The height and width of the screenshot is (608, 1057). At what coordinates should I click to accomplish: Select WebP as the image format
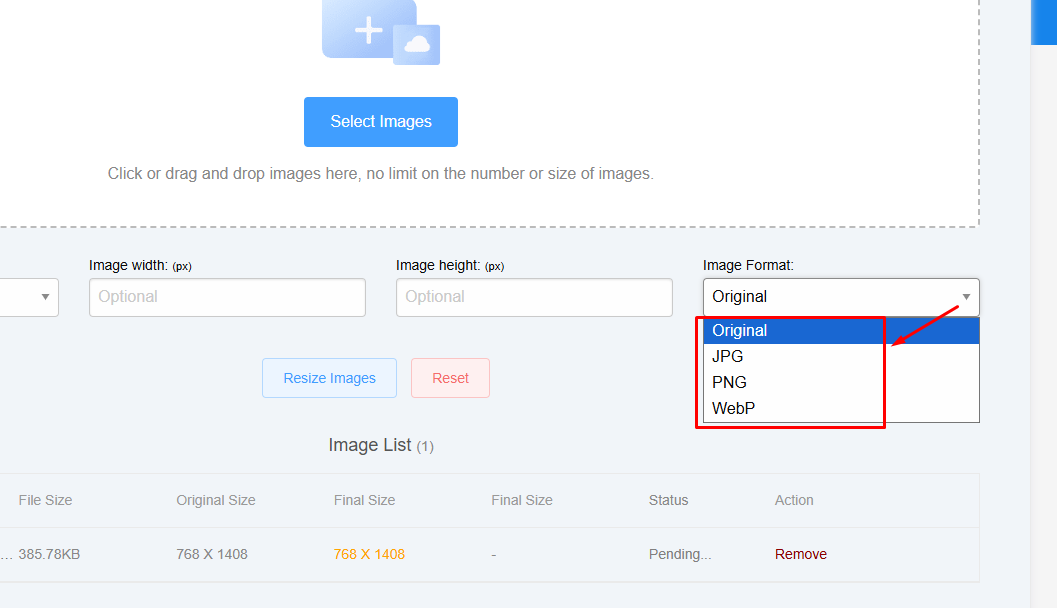(734, 409)
